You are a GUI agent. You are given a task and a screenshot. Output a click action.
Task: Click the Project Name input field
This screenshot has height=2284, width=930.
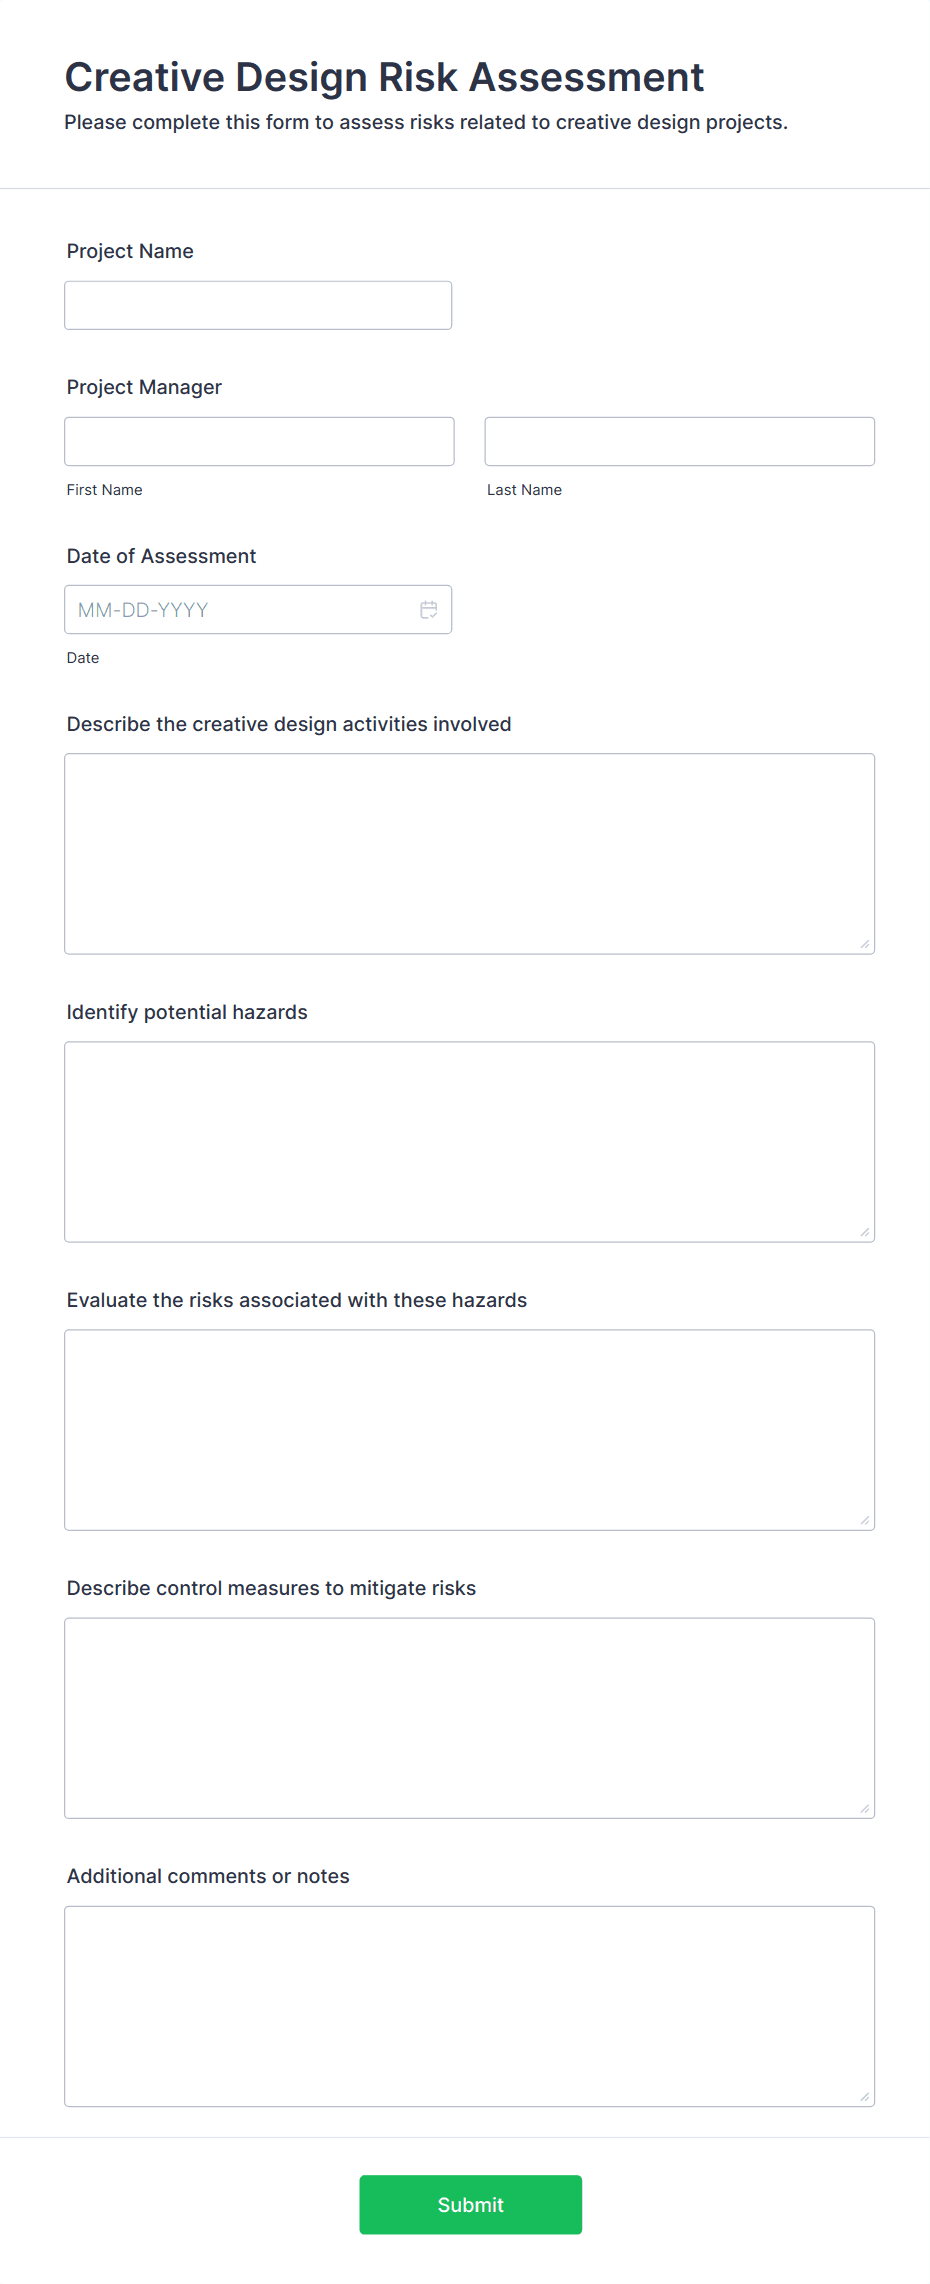(257, 304)
